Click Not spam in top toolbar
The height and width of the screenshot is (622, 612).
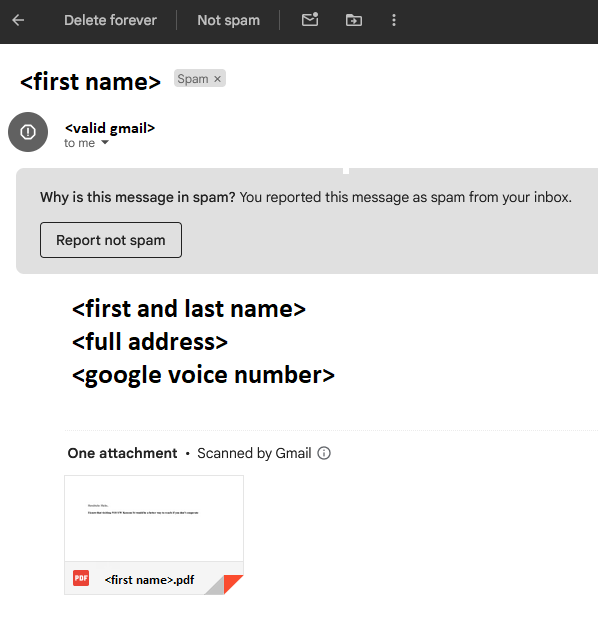click(228, 20)
